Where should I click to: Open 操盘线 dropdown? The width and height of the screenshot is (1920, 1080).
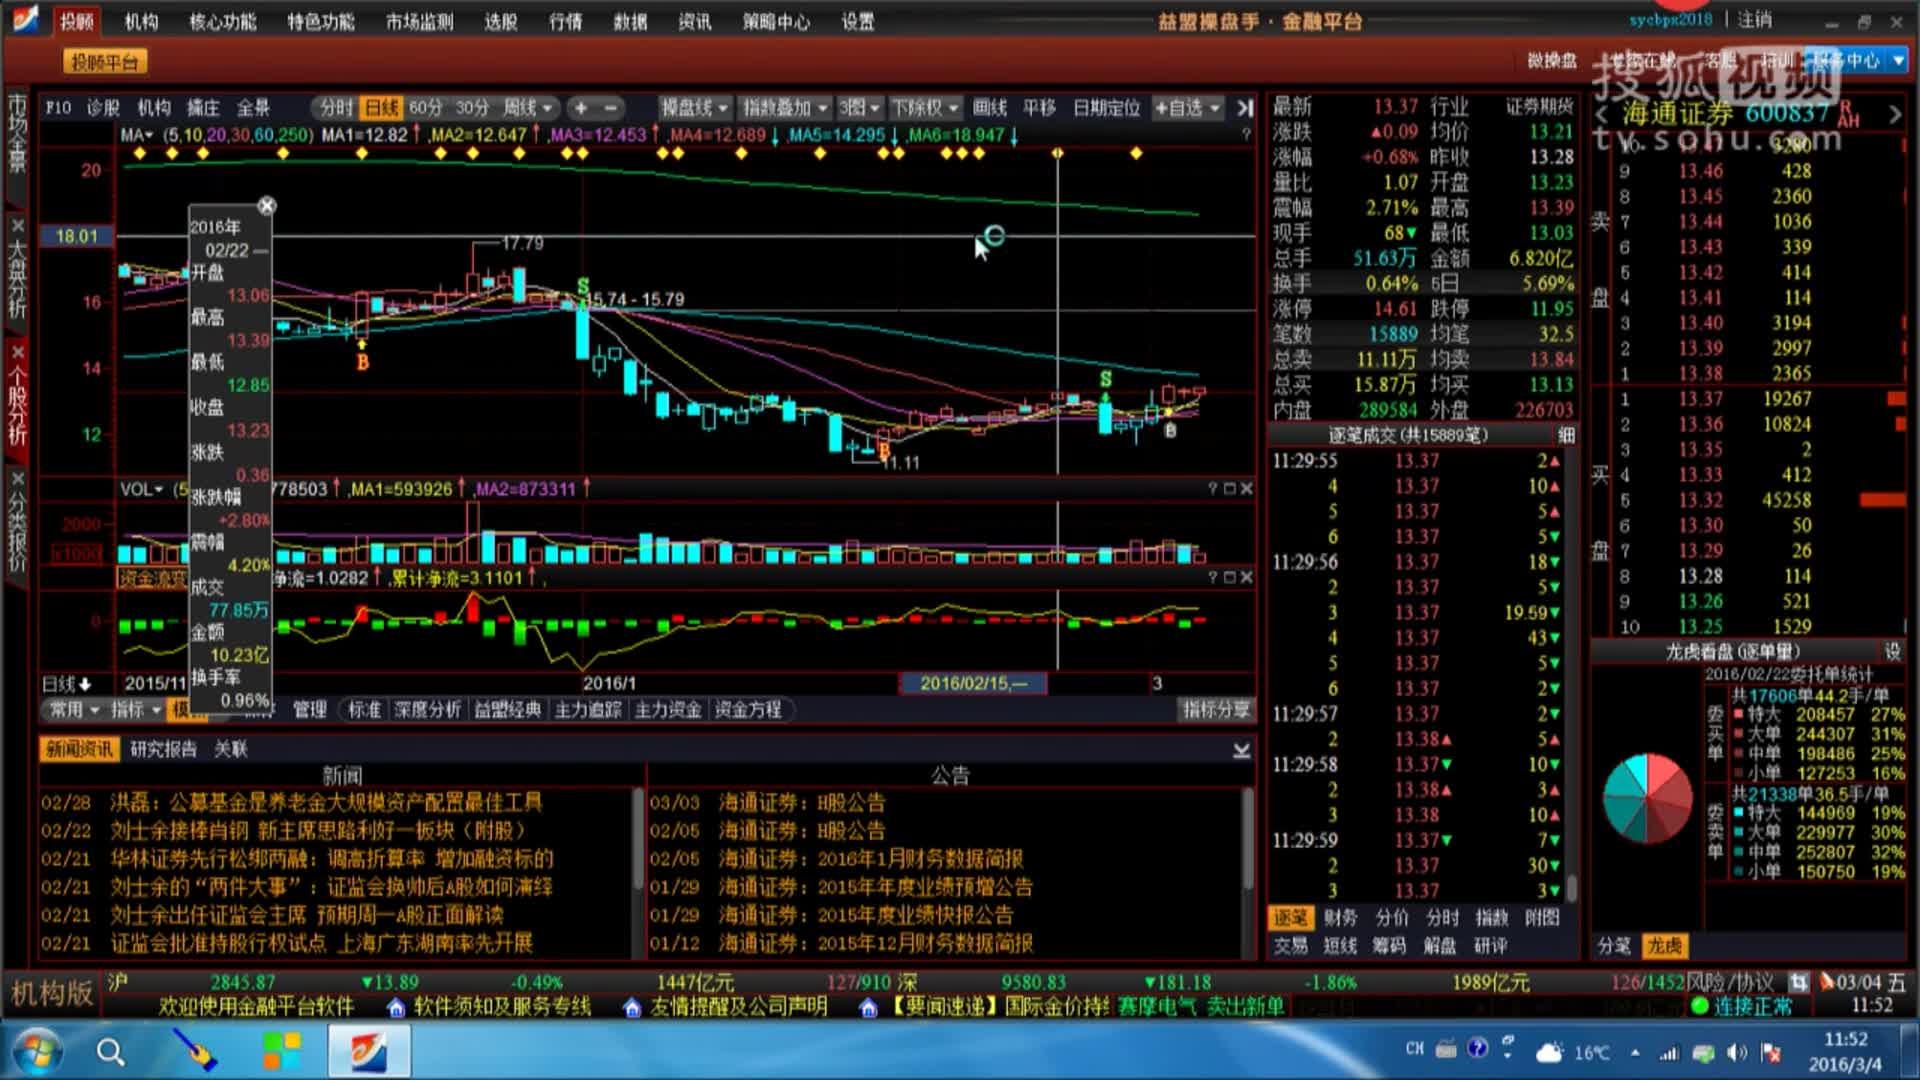(694, 108)
